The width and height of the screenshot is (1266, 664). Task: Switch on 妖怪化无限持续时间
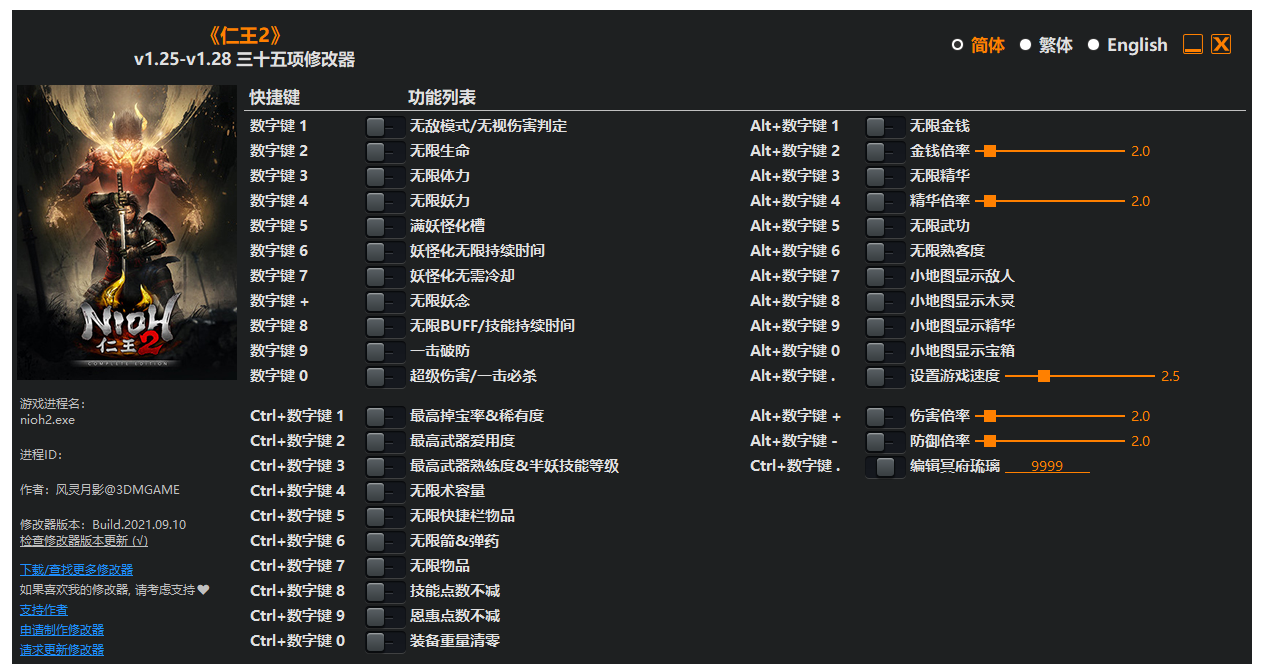coord(385,251)
